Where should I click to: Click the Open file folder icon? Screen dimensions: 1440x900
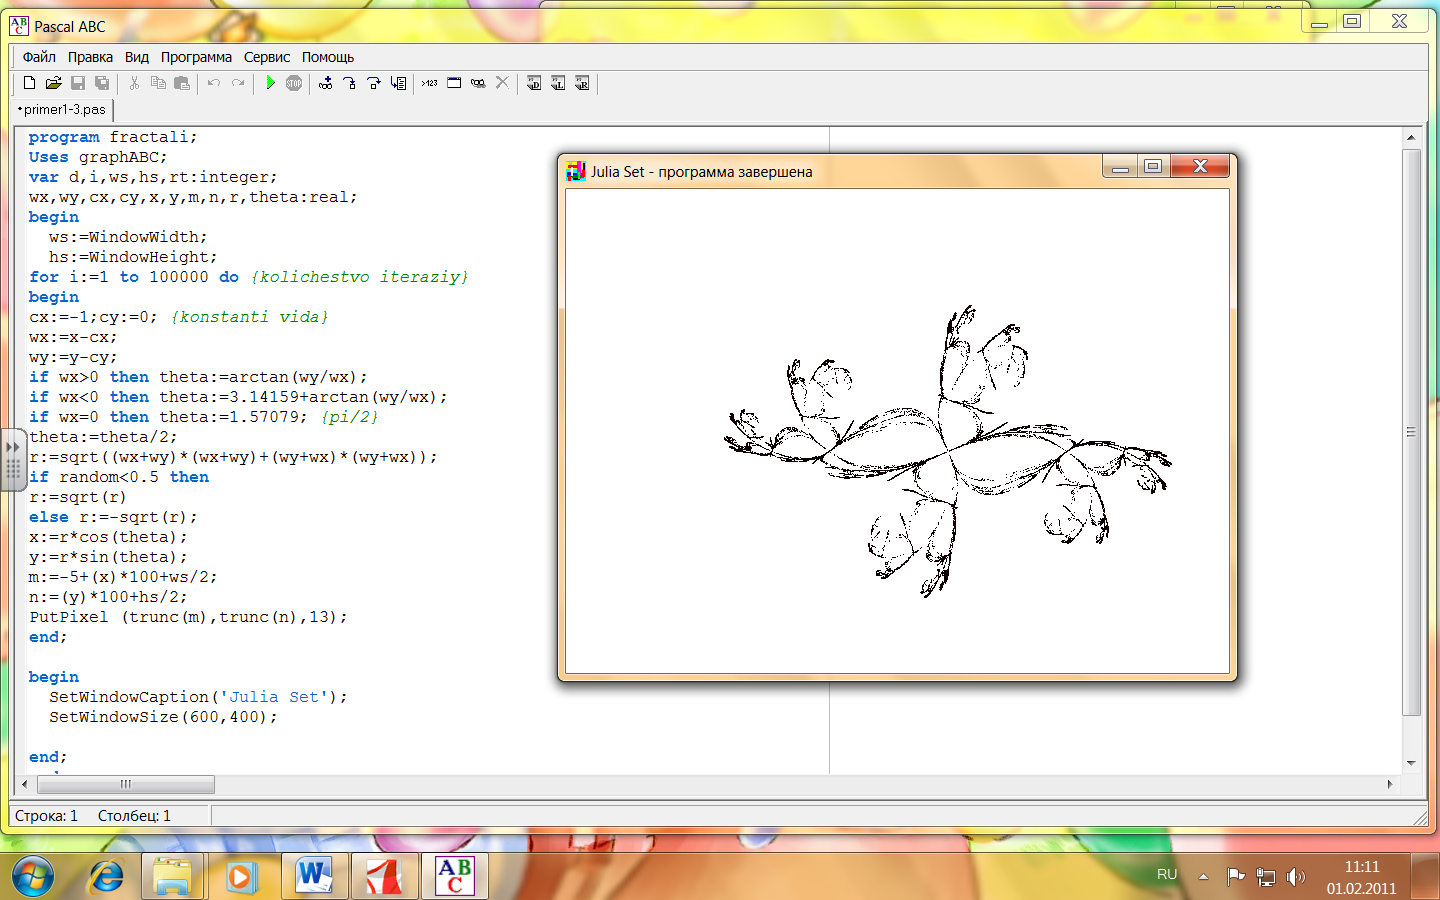54,83
